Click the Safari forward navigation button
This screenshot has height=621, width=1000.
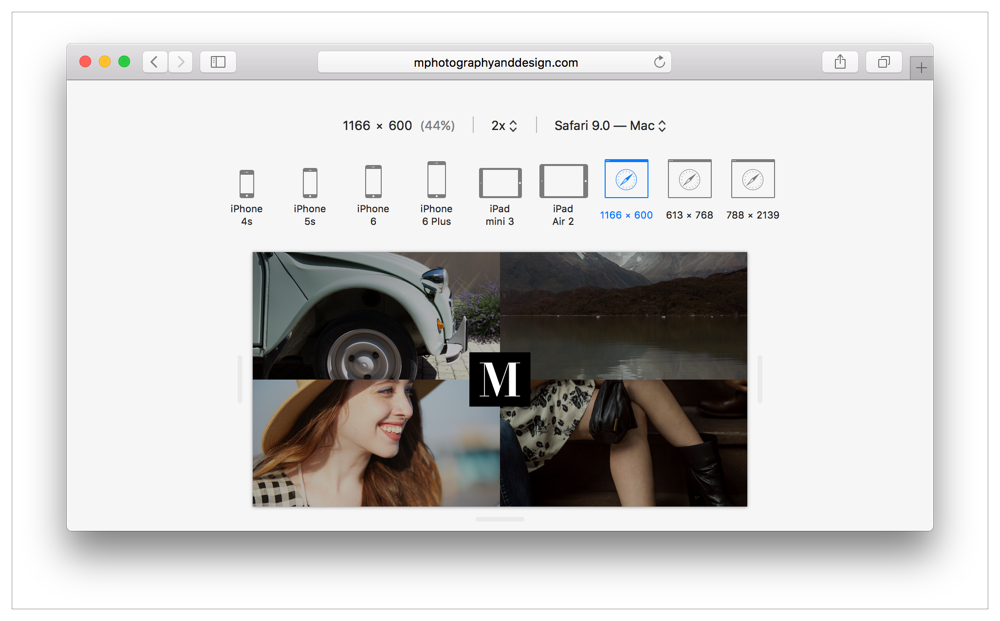181,62
